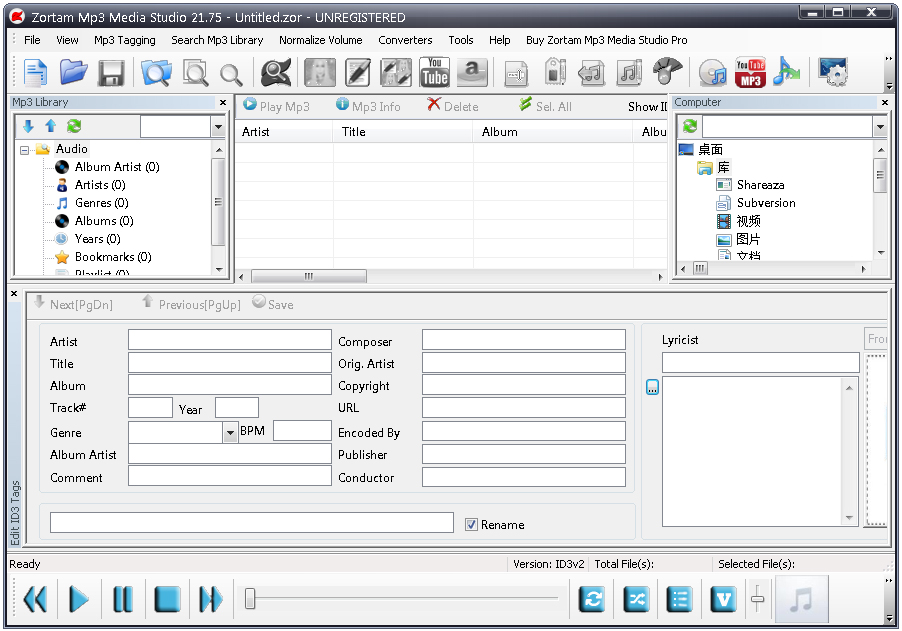Expand the player bar overflow arrow
902x631 pixels.
[x=889, y=619]
